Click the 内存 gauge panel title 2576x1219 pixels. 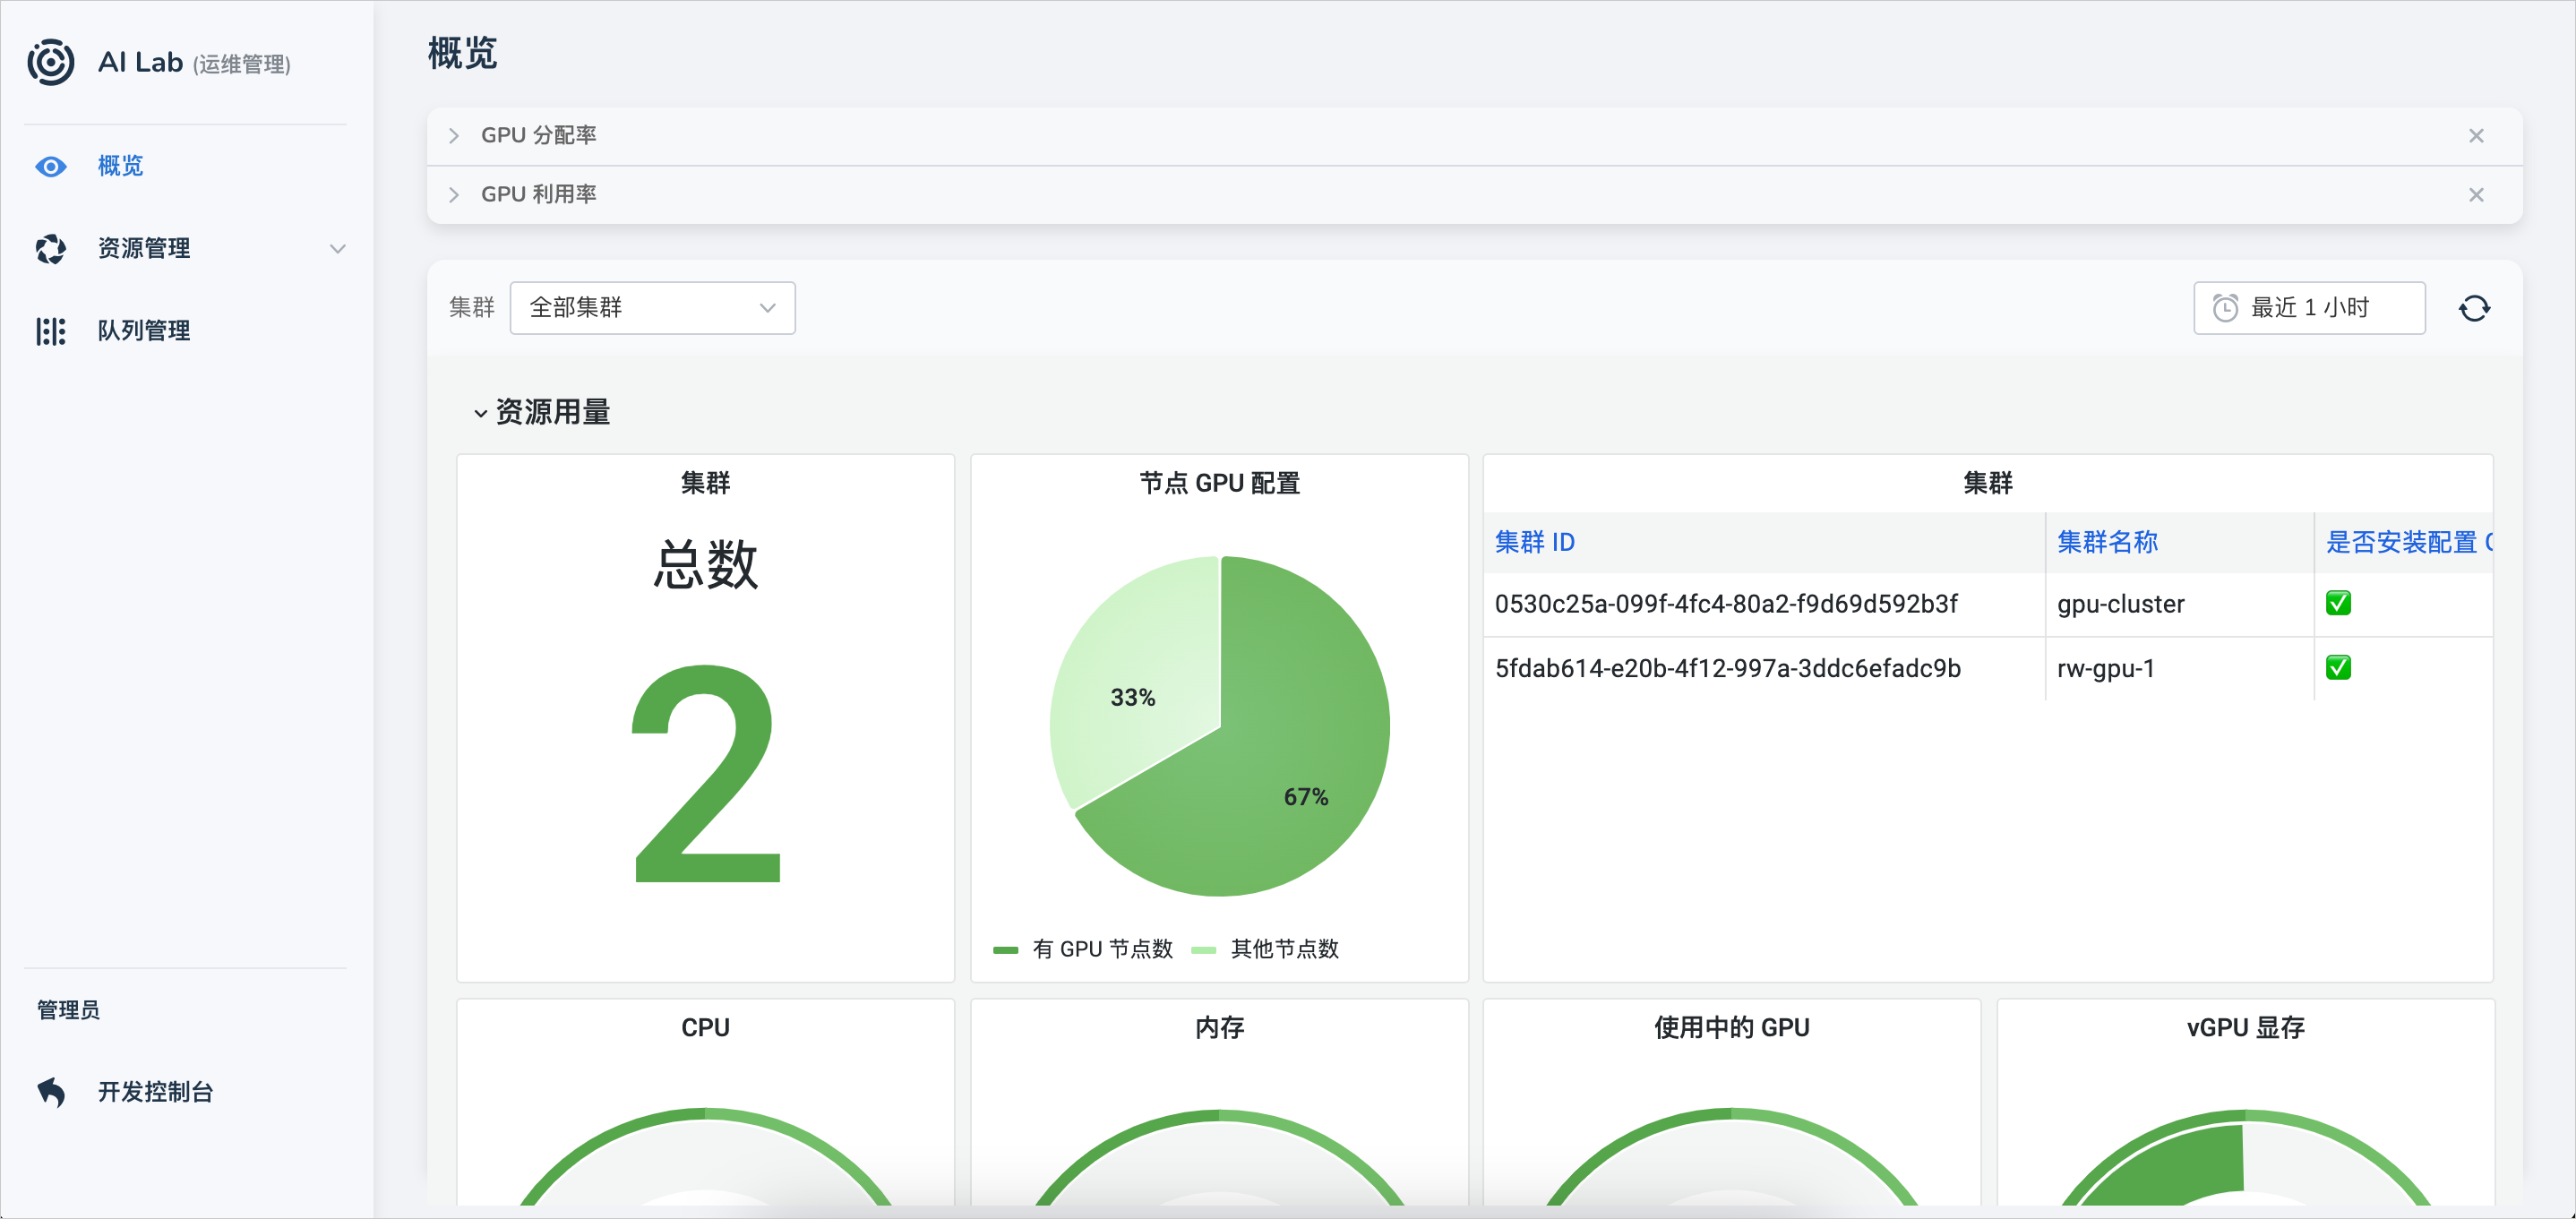tap(1219, 1027)
